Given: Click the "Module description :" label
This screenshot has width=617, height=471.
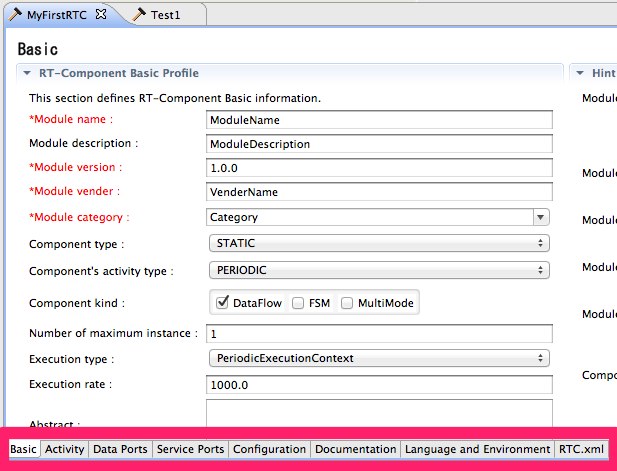Looking at the screenshot, I should tap(83, 143).
